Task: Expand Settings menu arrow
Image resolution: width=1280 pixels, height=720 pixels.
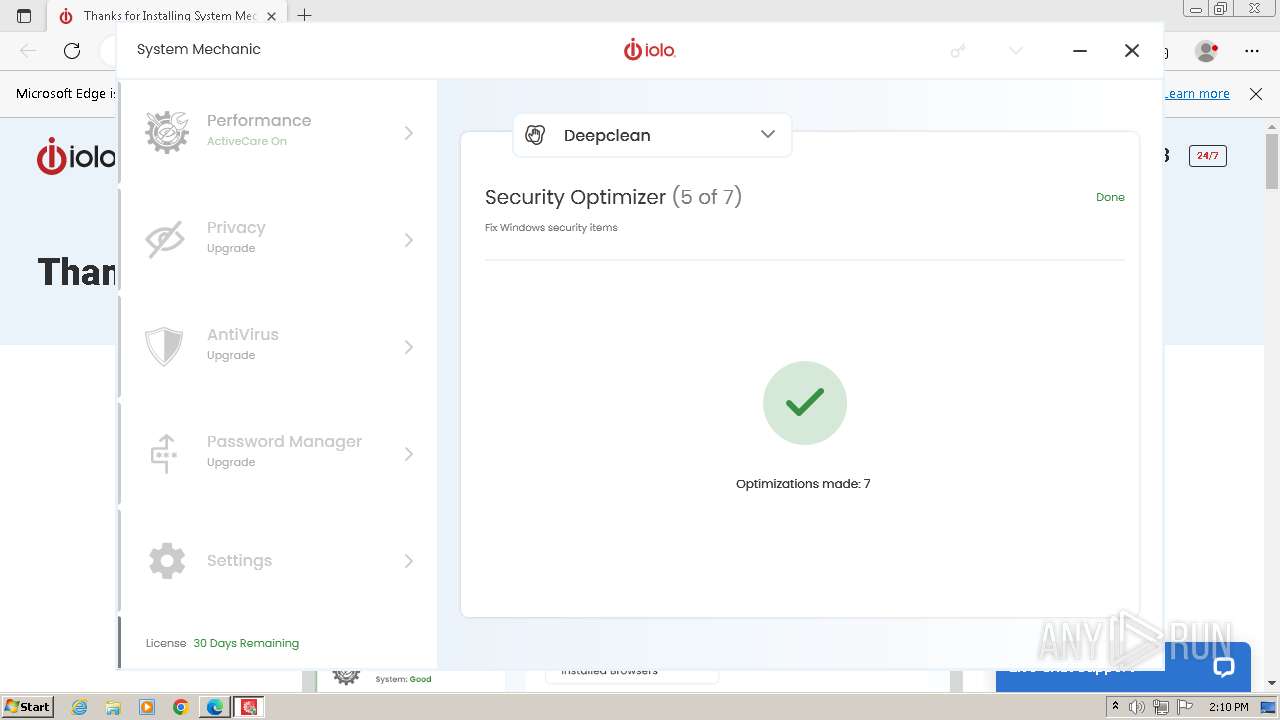Action: click(x=408, y=560)
